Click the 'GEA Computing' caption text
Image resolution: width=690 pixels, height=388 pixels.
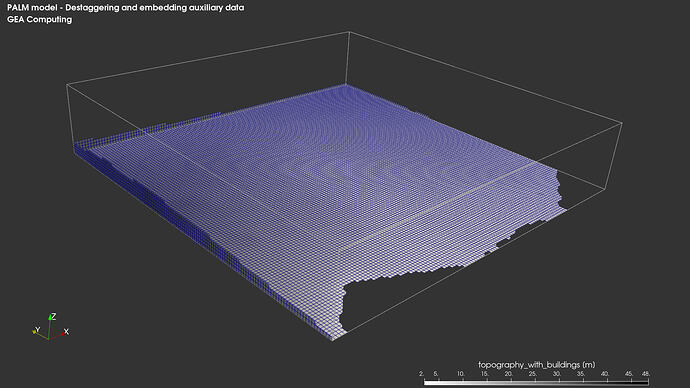pos(40,19)
